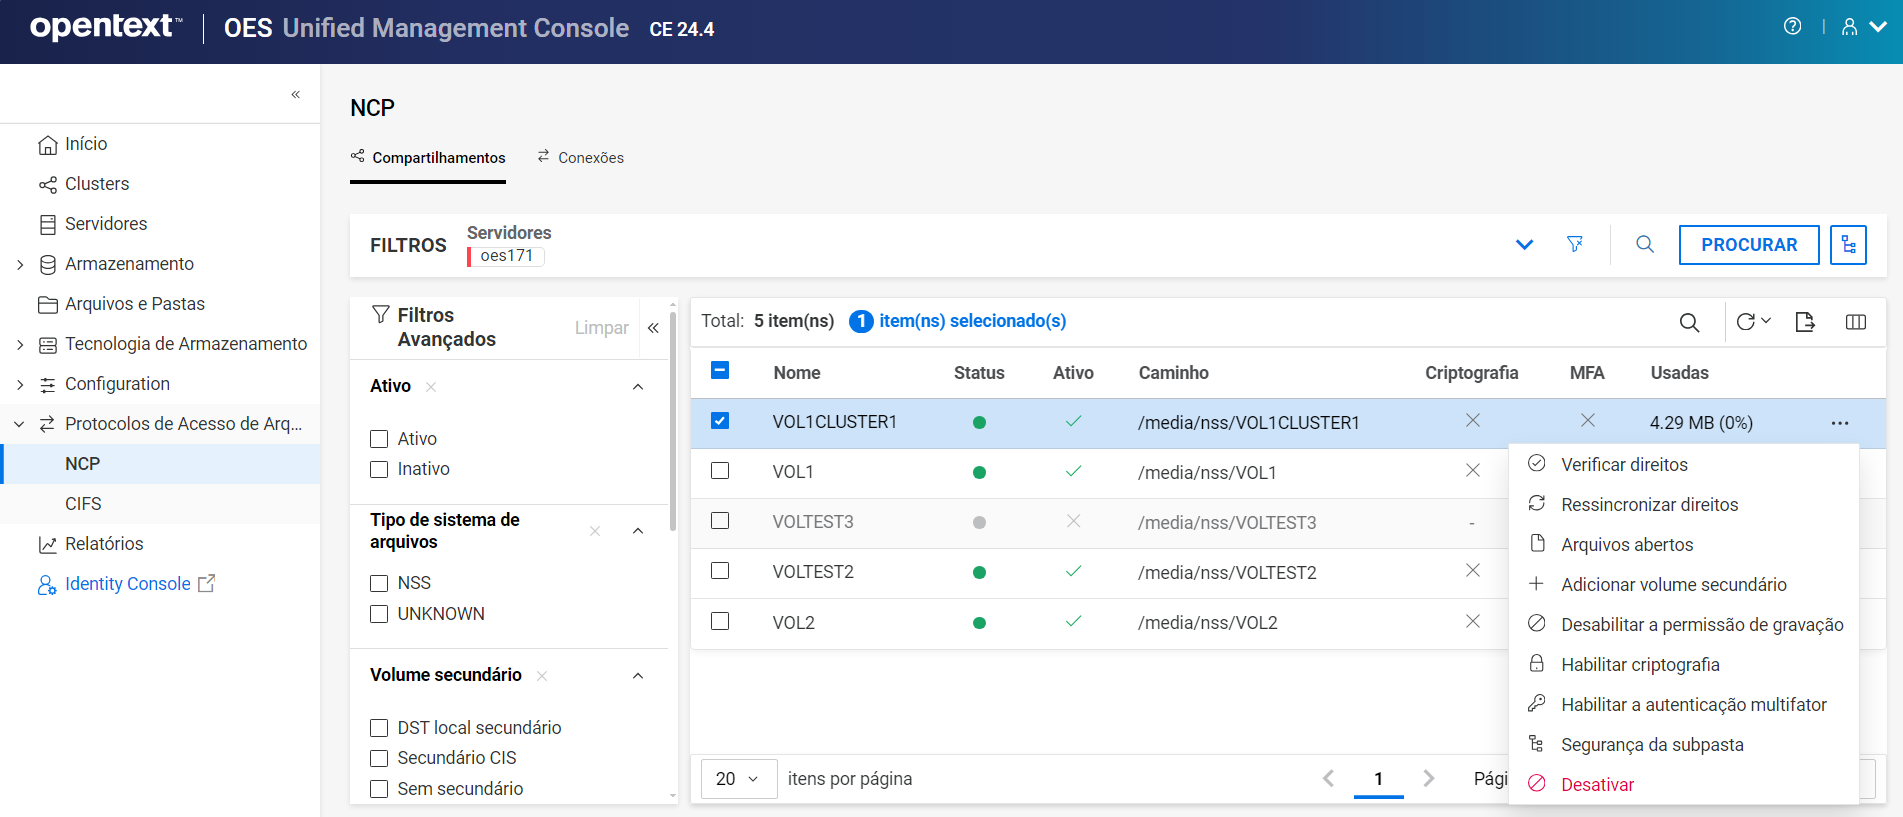Enable the Inativo filter checkbox

pyautogui.click(x=379, y=469)
